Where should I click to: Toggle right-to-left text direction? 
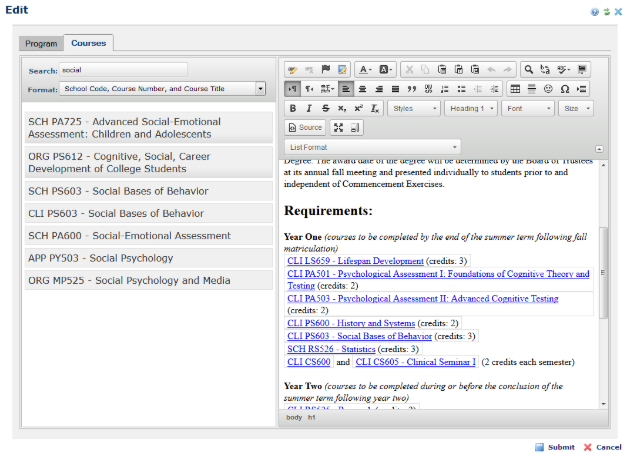click(x=309, y=89)
